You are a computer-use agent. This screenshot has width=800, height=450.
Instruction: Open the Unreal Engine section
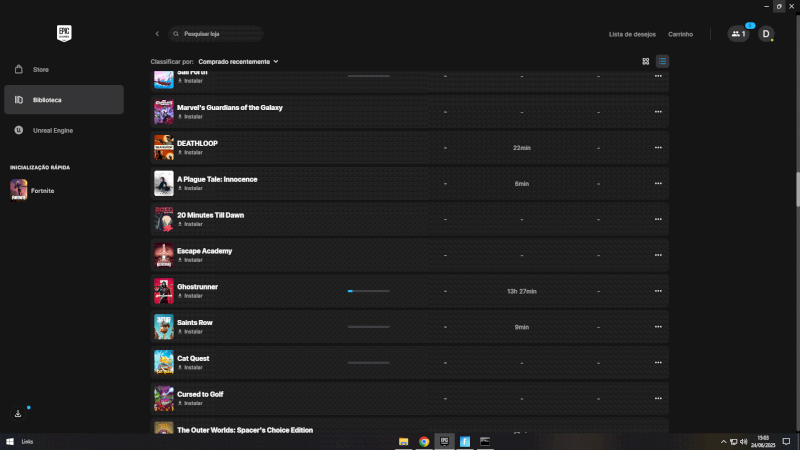coord(64,131)
